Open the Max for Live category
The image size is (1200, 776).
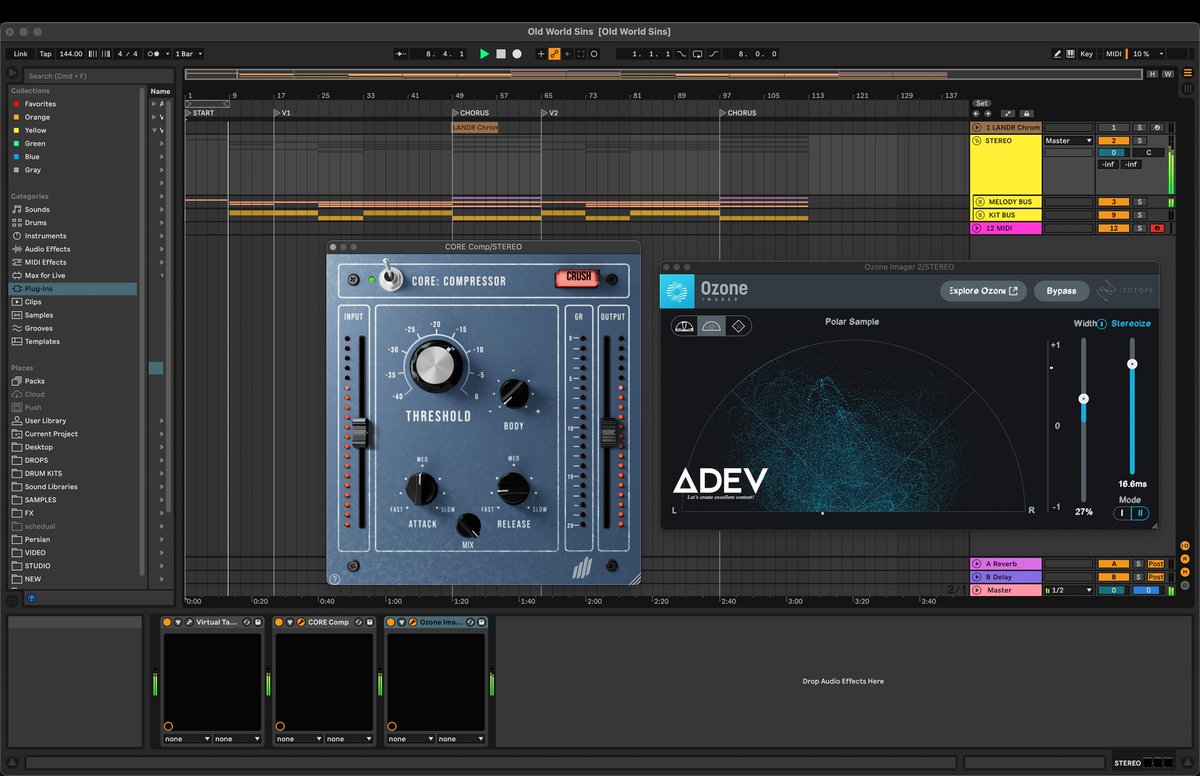(72, 275)
